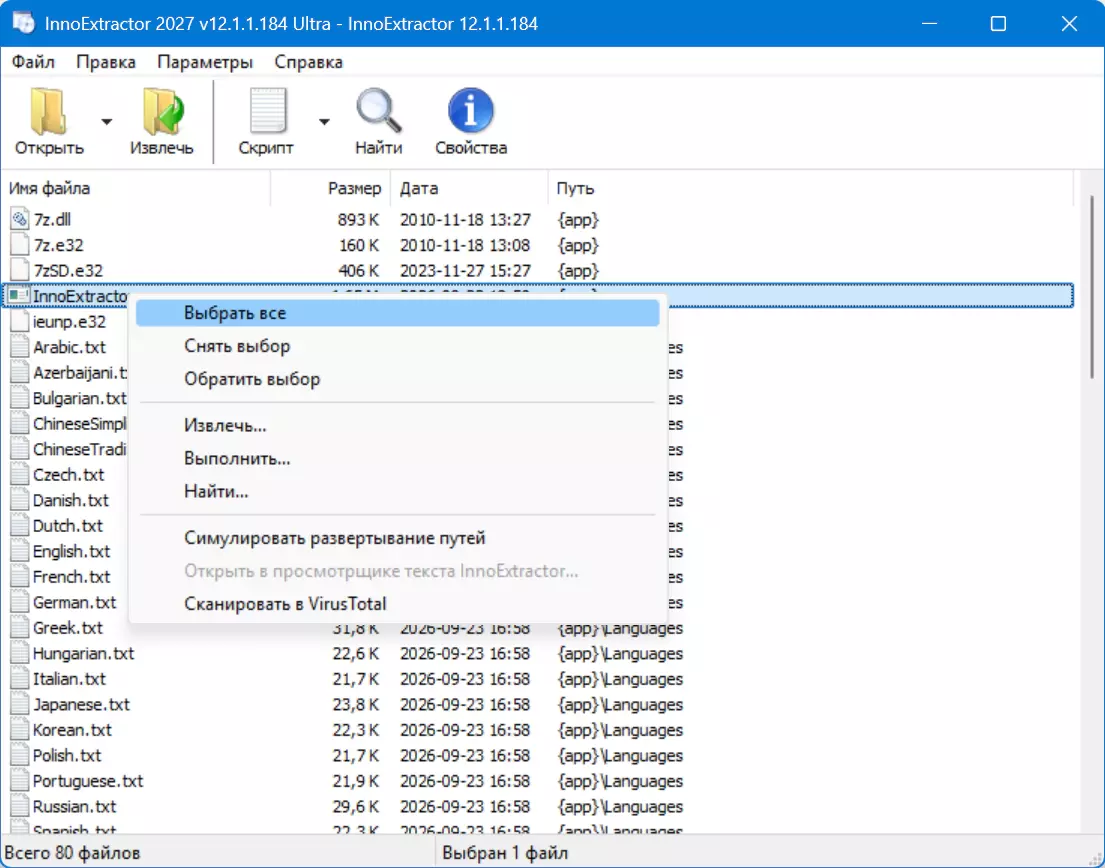Screen dimensions: 1105x868
Task: Click the 29,6 K size value
Action: tap(356, 807)
